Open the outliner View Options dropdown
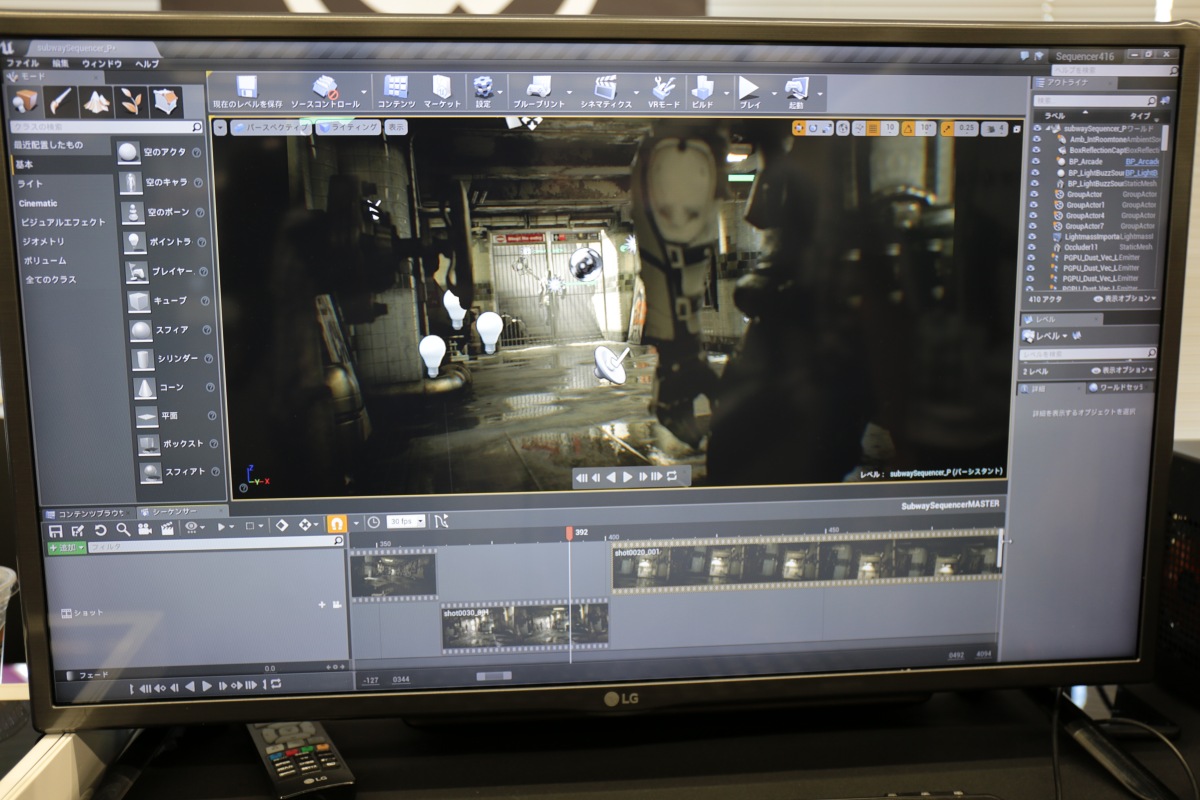Image resolution: width=1200 pixels, height=800 pixels. point(1124,298)
